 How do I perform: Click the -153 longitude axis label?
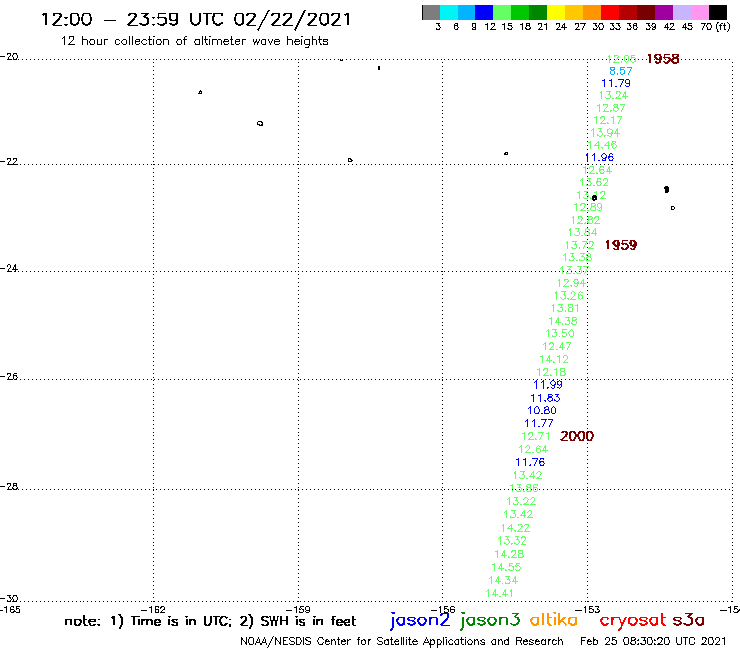tap(588, 610)
